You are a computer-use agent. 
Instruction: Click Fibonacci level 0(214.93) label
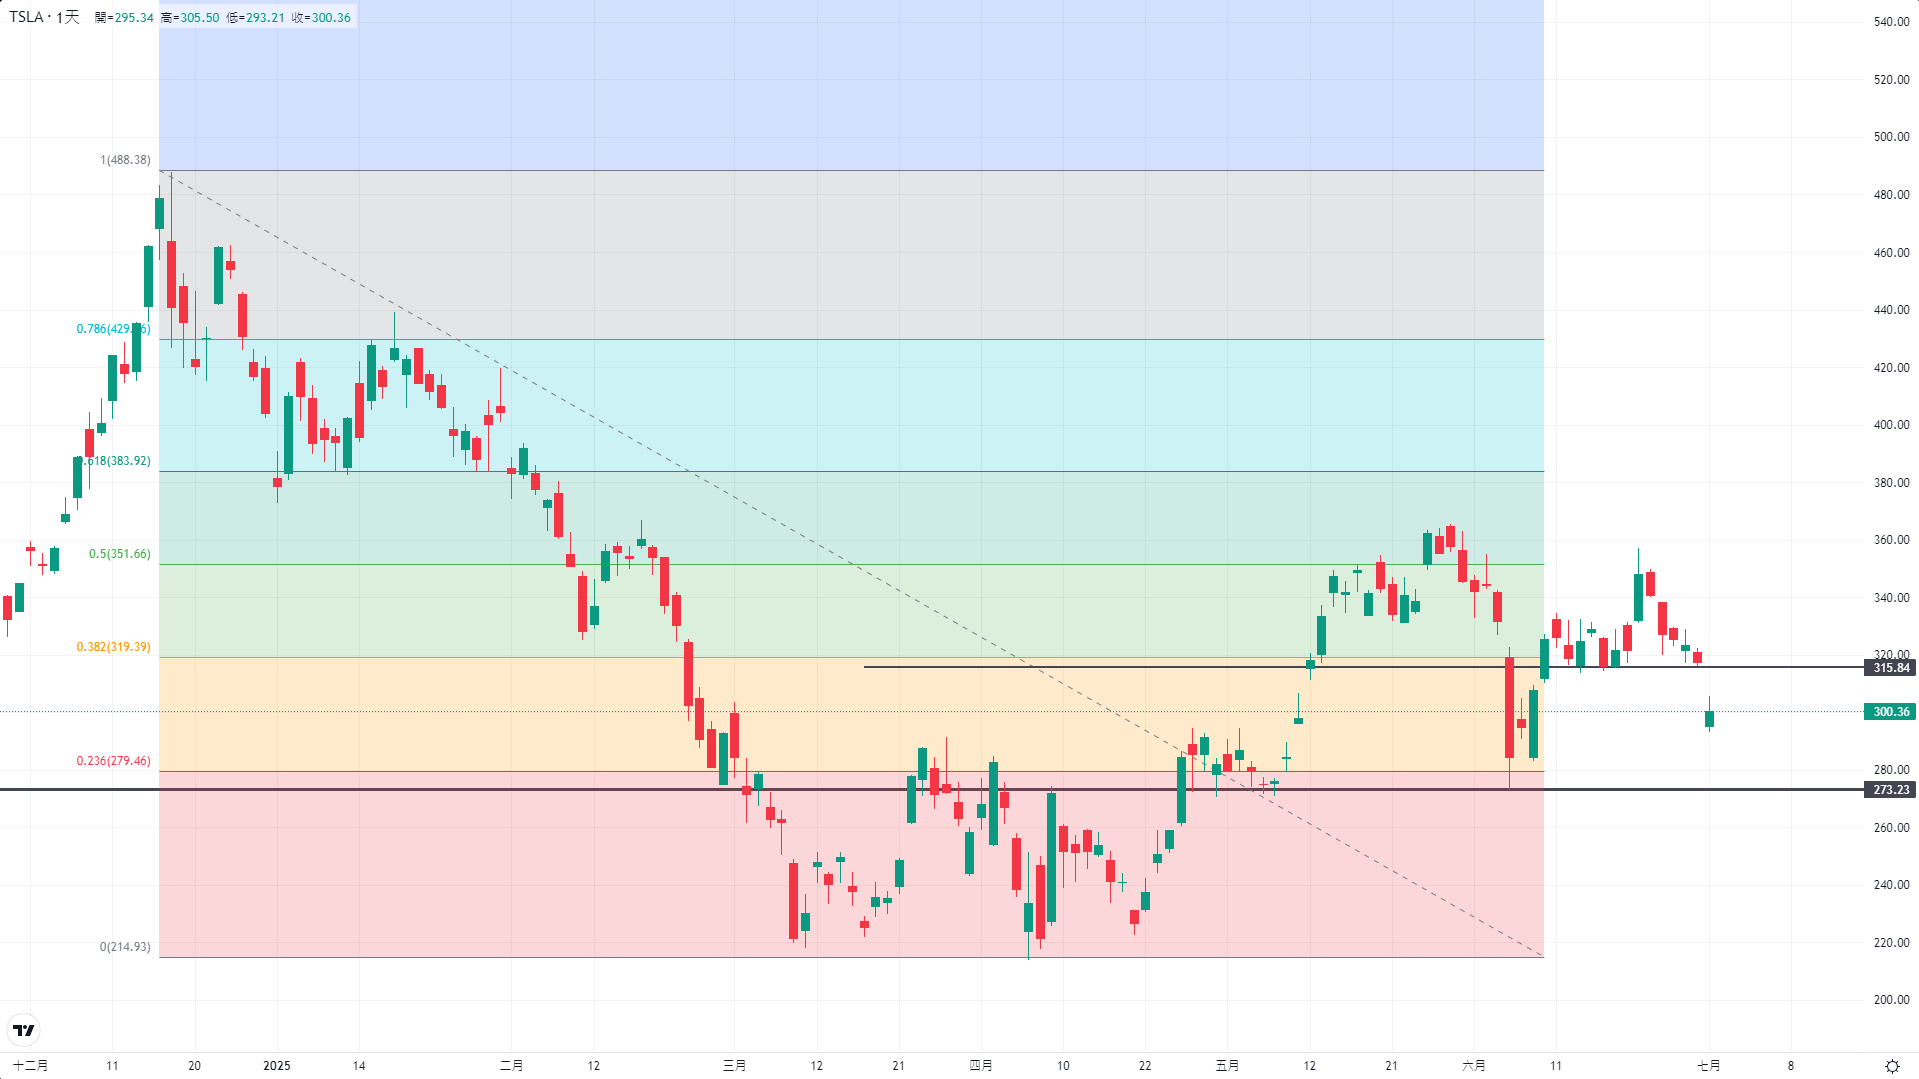coord(125,947)
